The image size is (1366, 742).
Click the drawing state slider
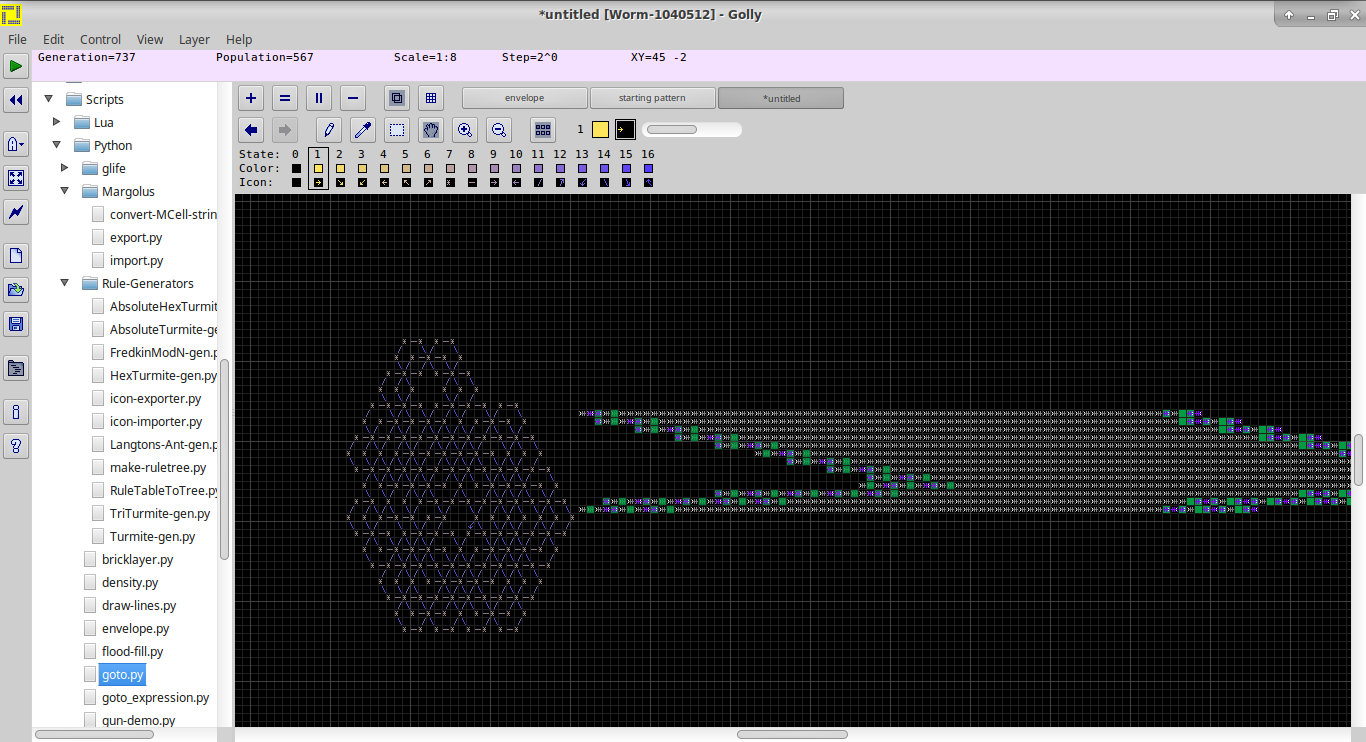pos(692,129)
